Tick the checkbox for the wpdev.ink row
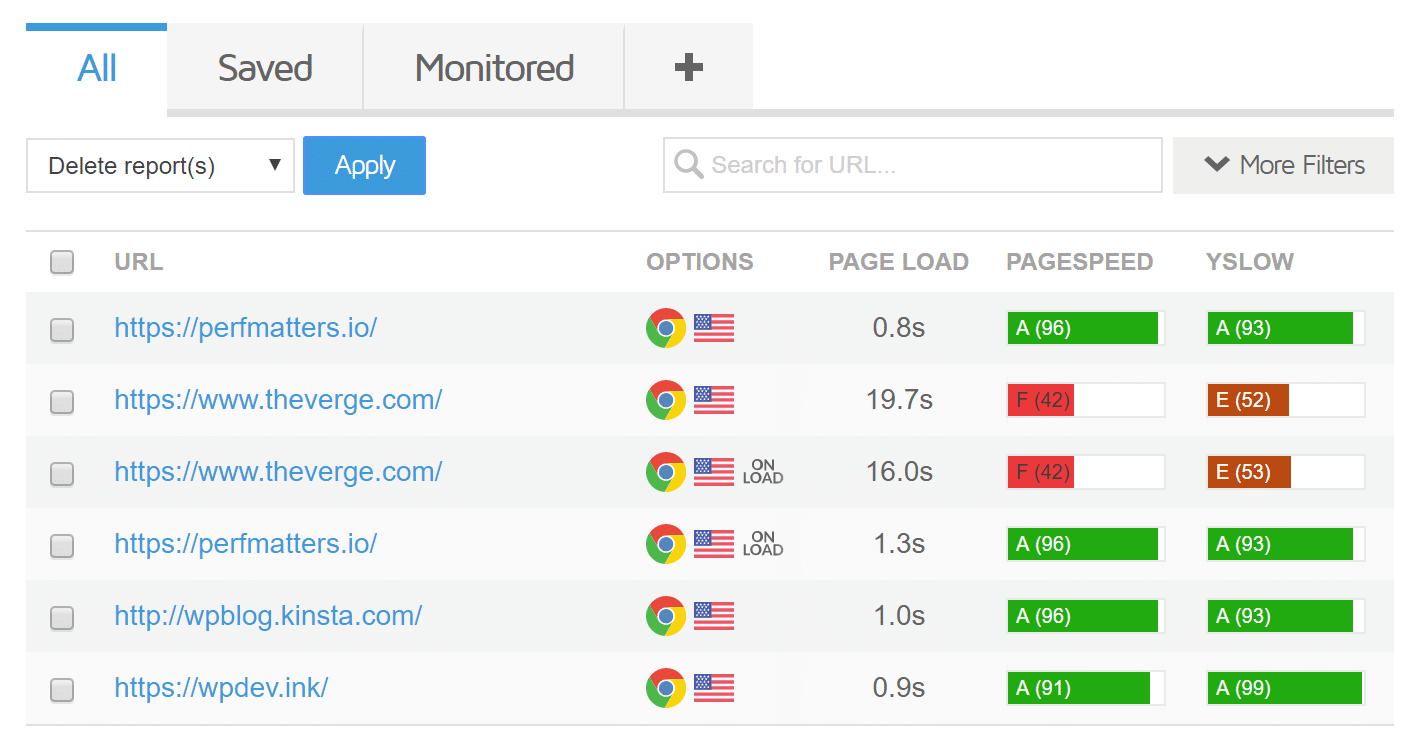Viewport: 1418px width, 743px height. point(61,690)
